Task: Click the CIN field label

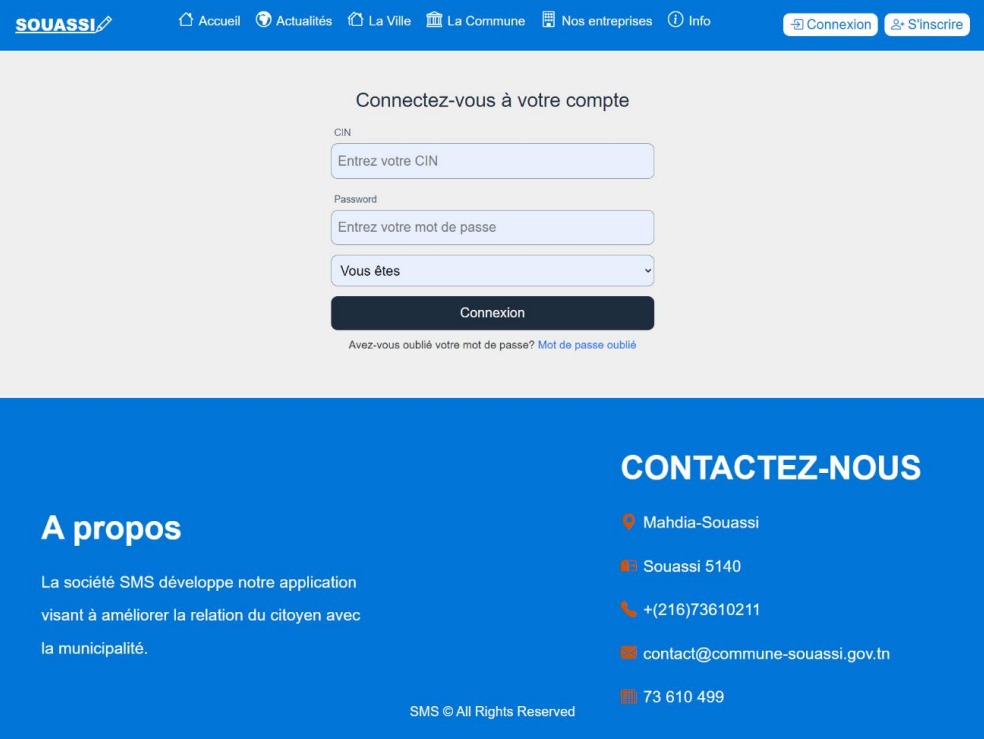Action: tap(343, 132)
